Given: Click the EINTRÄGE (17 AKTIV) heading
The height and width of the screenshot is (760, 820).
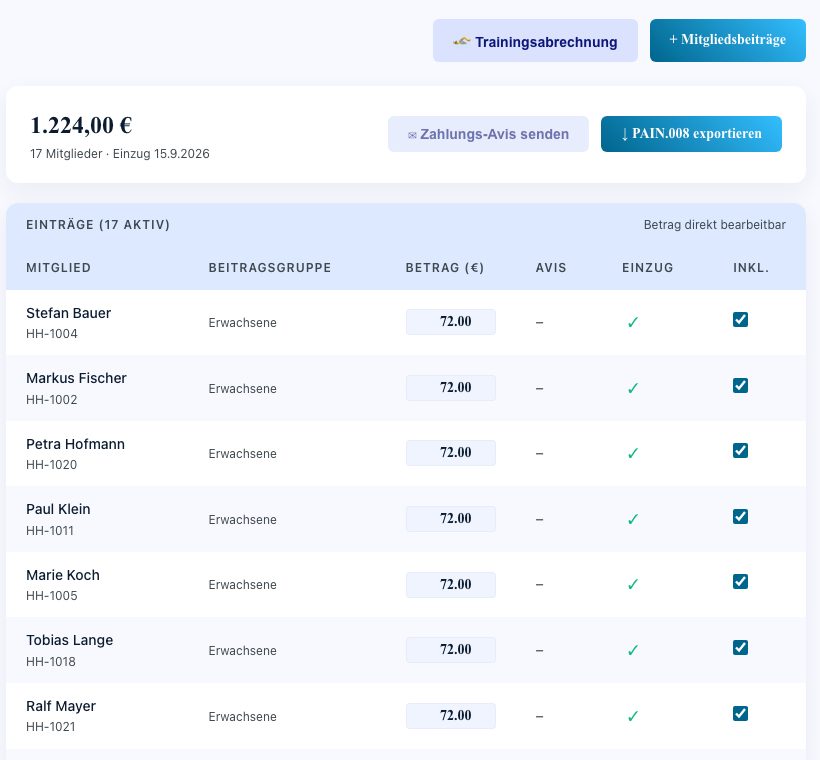Looking at the screenshot, I should [98, 225].
